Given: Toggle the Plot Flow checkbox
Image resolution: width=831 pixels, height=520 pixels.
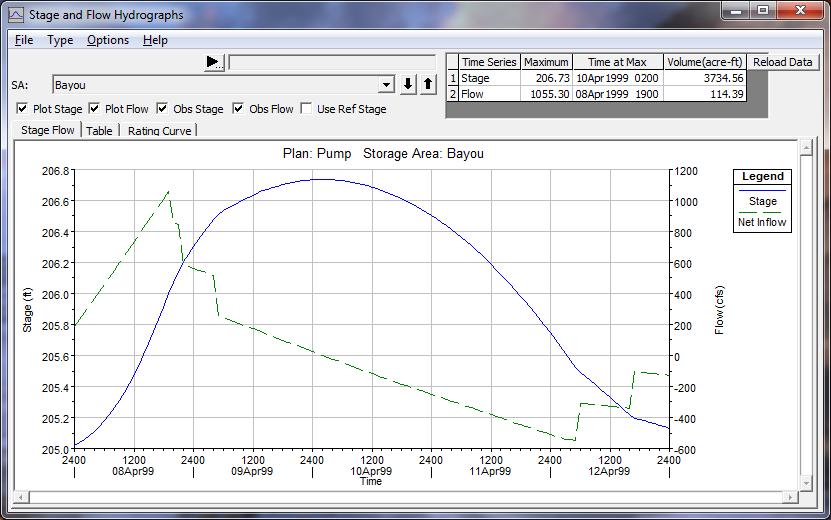Looking at the screenshot, I should tap(95, 109).
